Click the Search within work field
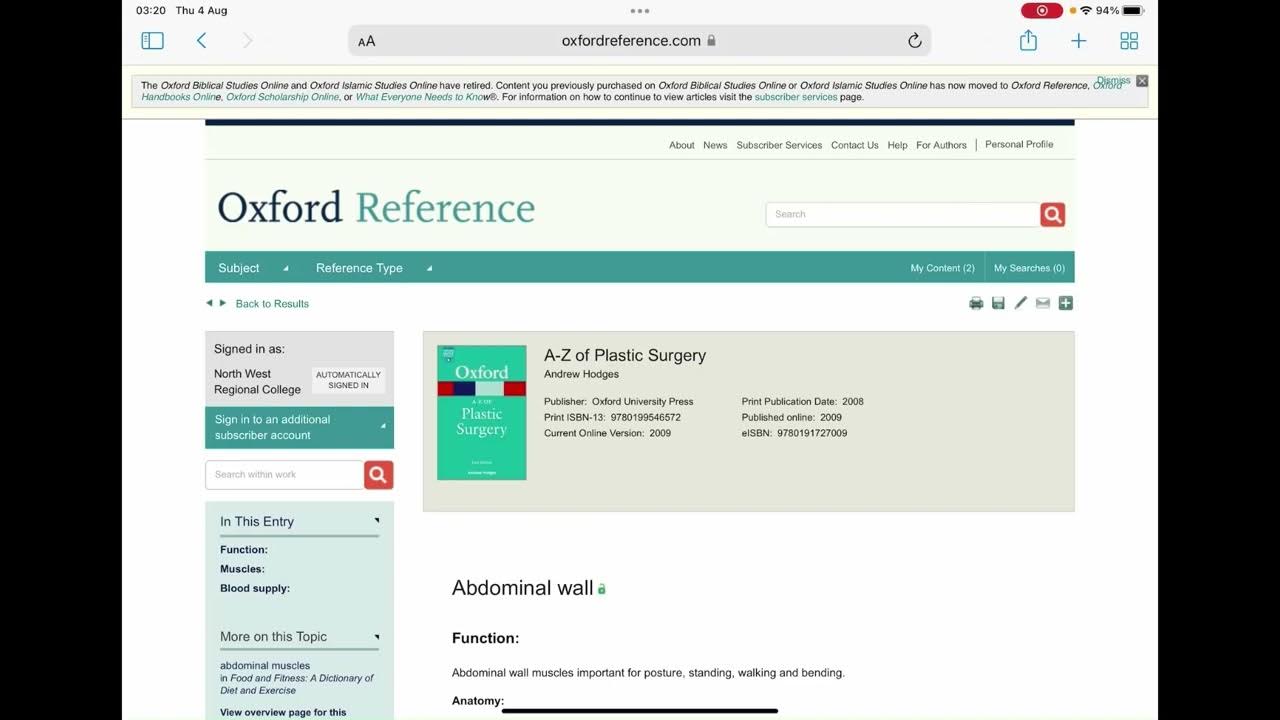The image size is (1280, 720). pos(285,475)
